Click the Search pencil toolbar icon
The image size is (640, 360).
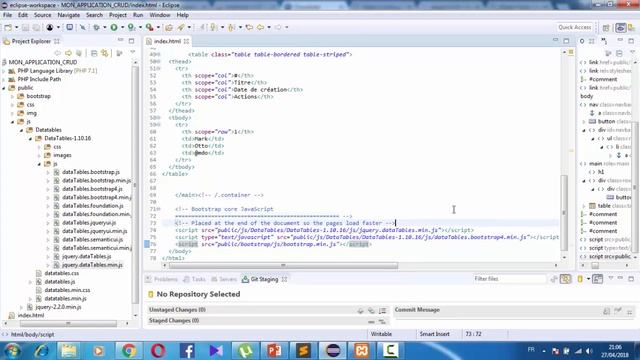click(181, 27)
